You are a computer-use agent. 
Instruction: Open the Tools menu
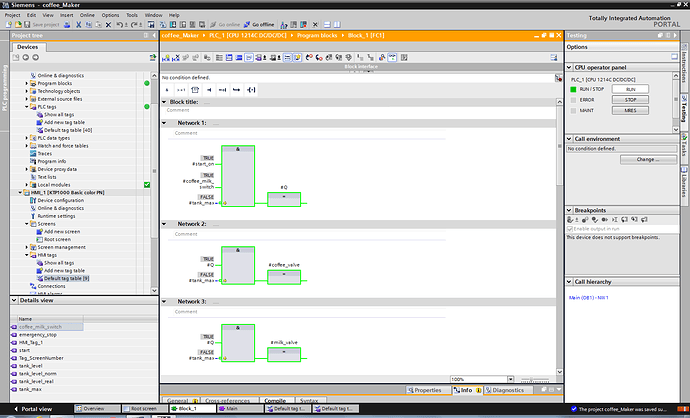[132, 15]
